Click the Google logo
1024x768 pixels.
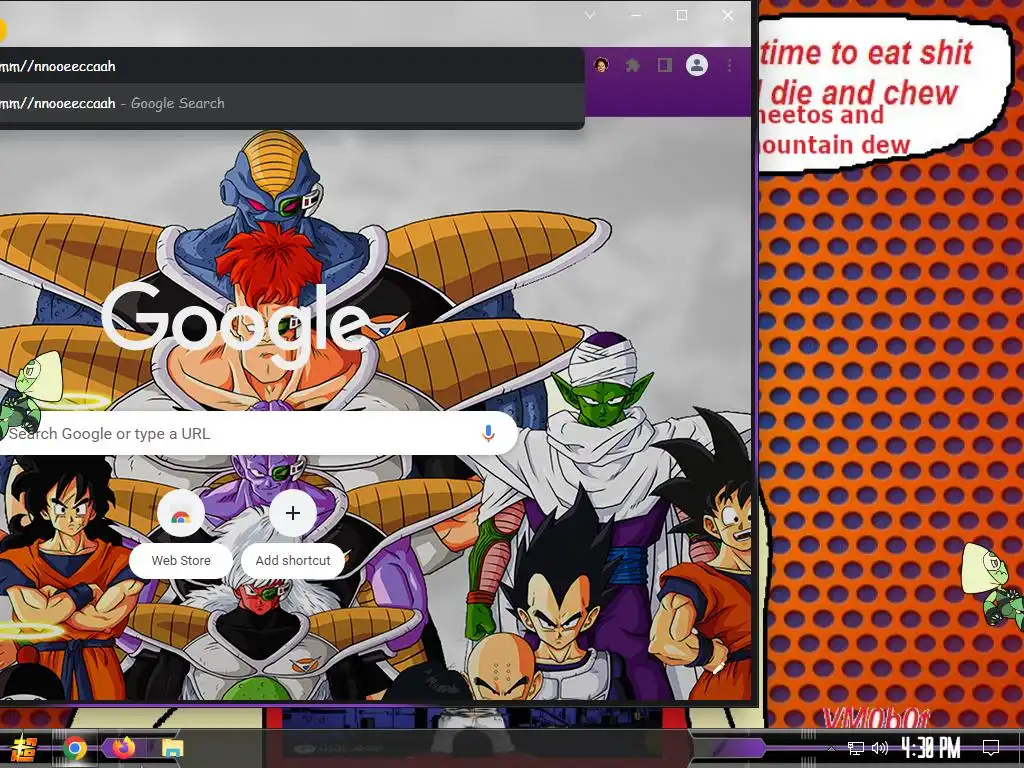[235, 325]
